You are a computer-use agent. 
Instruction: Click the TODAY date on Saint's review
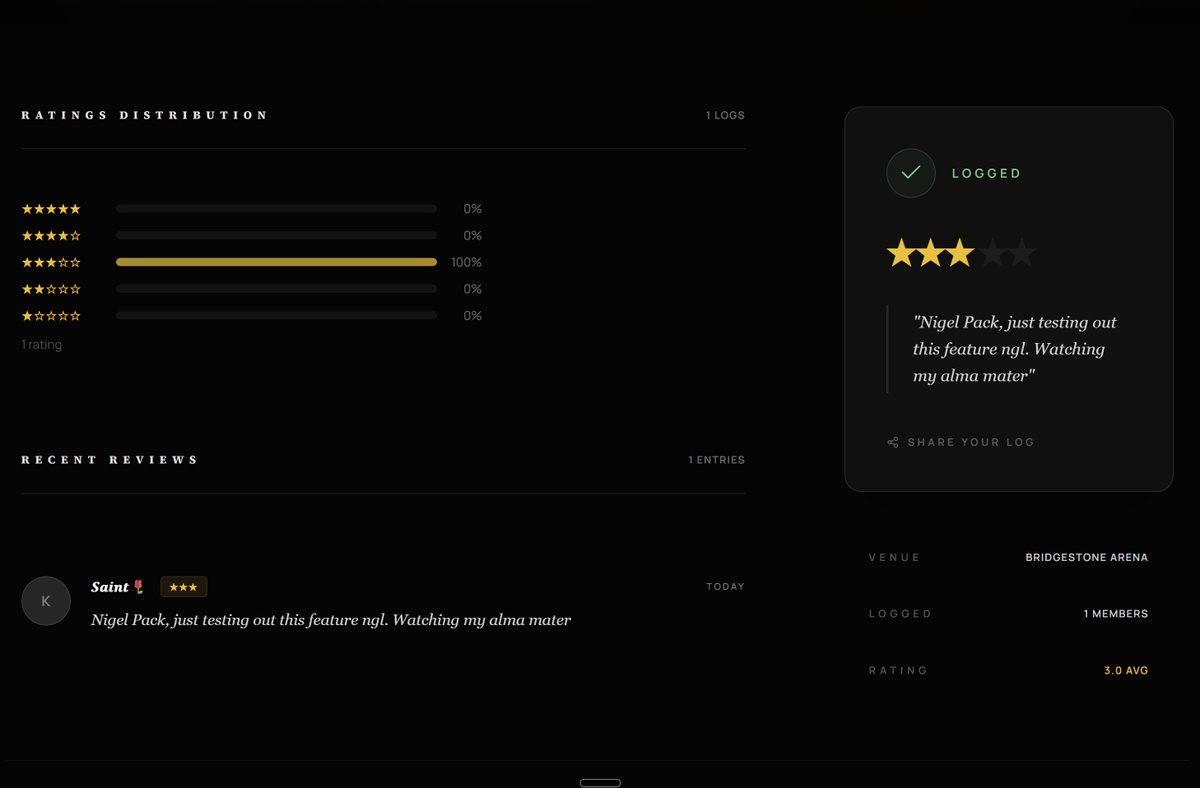tap(725, 587)
